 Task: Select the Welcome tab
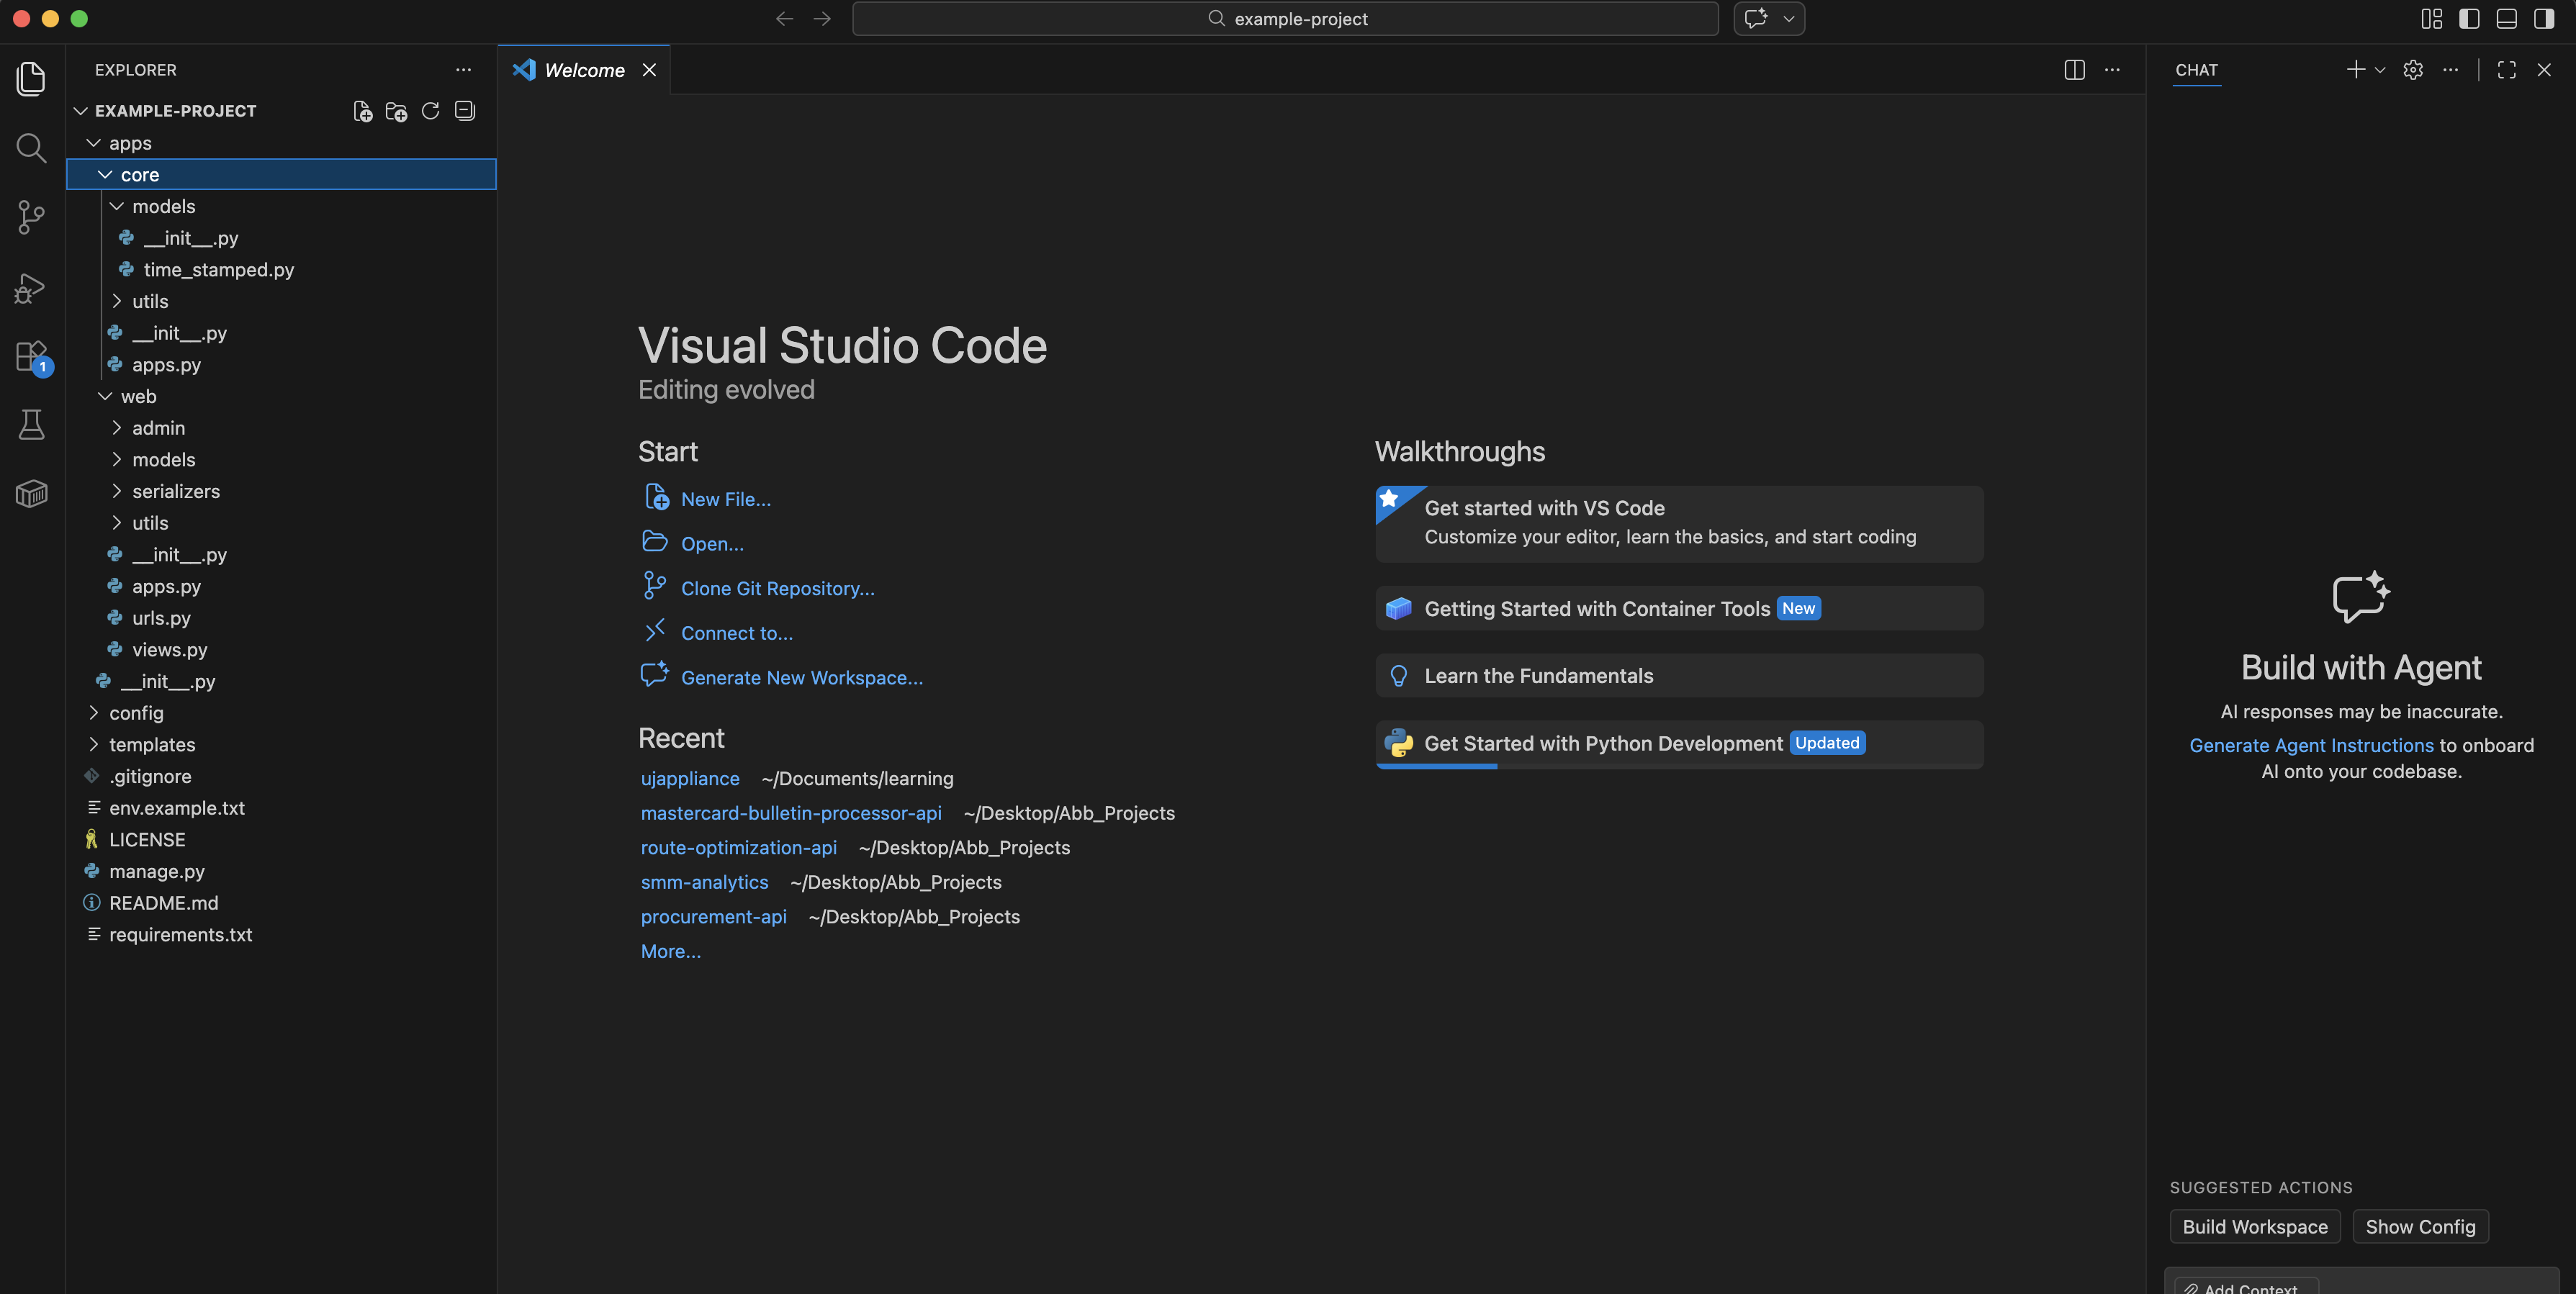584,70
